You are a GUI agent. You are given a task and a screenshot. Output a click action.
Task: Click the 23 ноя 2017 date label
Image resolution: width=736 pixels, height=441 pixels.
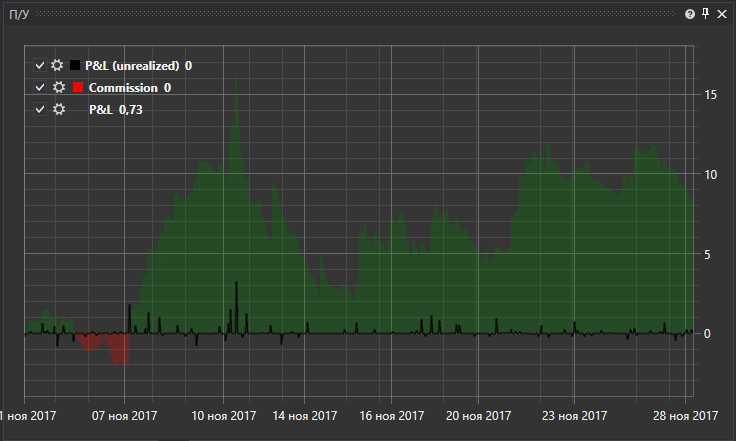tap(575, 416)
